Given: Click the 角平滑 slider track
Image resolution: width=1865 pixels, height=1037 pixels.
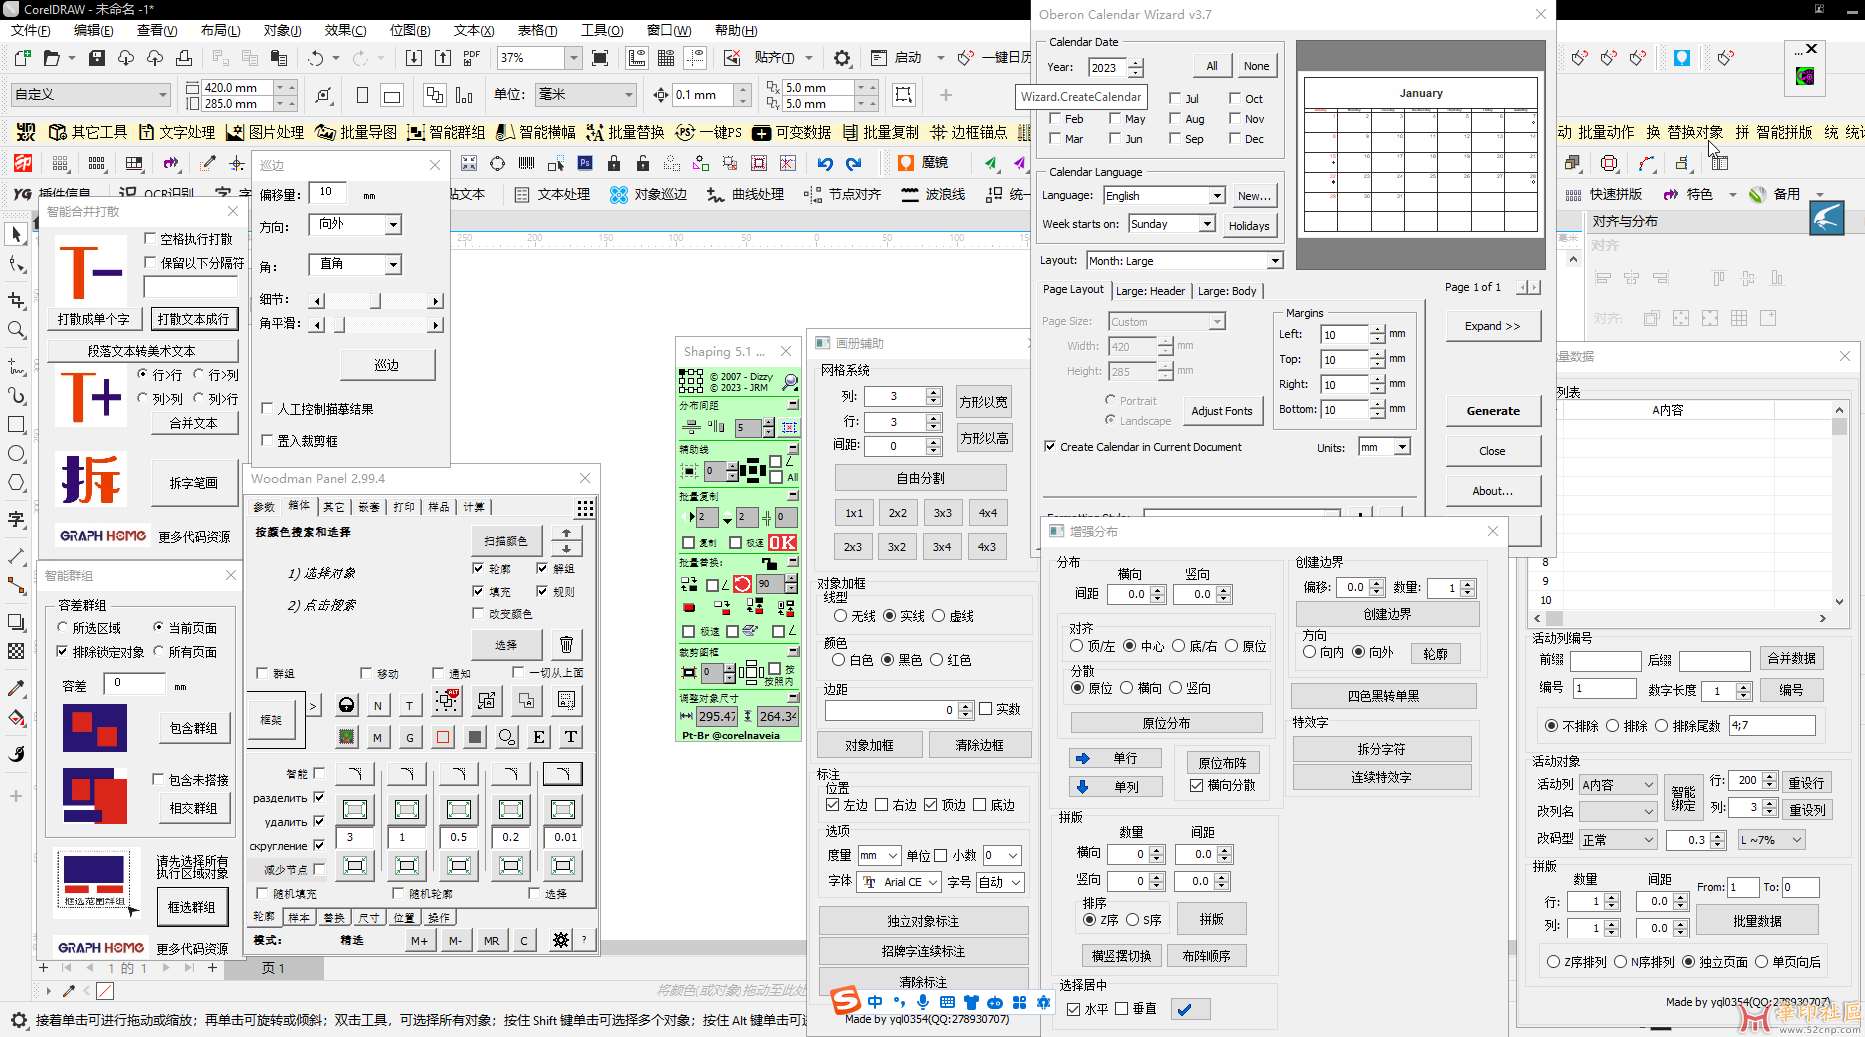Looking at the screenshot, I should 375,325.
